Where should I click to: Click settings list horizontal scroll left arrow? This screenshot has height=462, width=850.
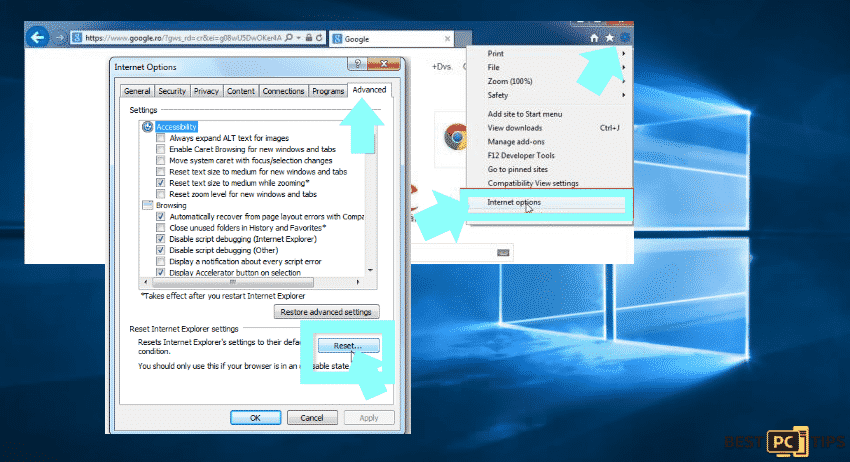[145, 282]
